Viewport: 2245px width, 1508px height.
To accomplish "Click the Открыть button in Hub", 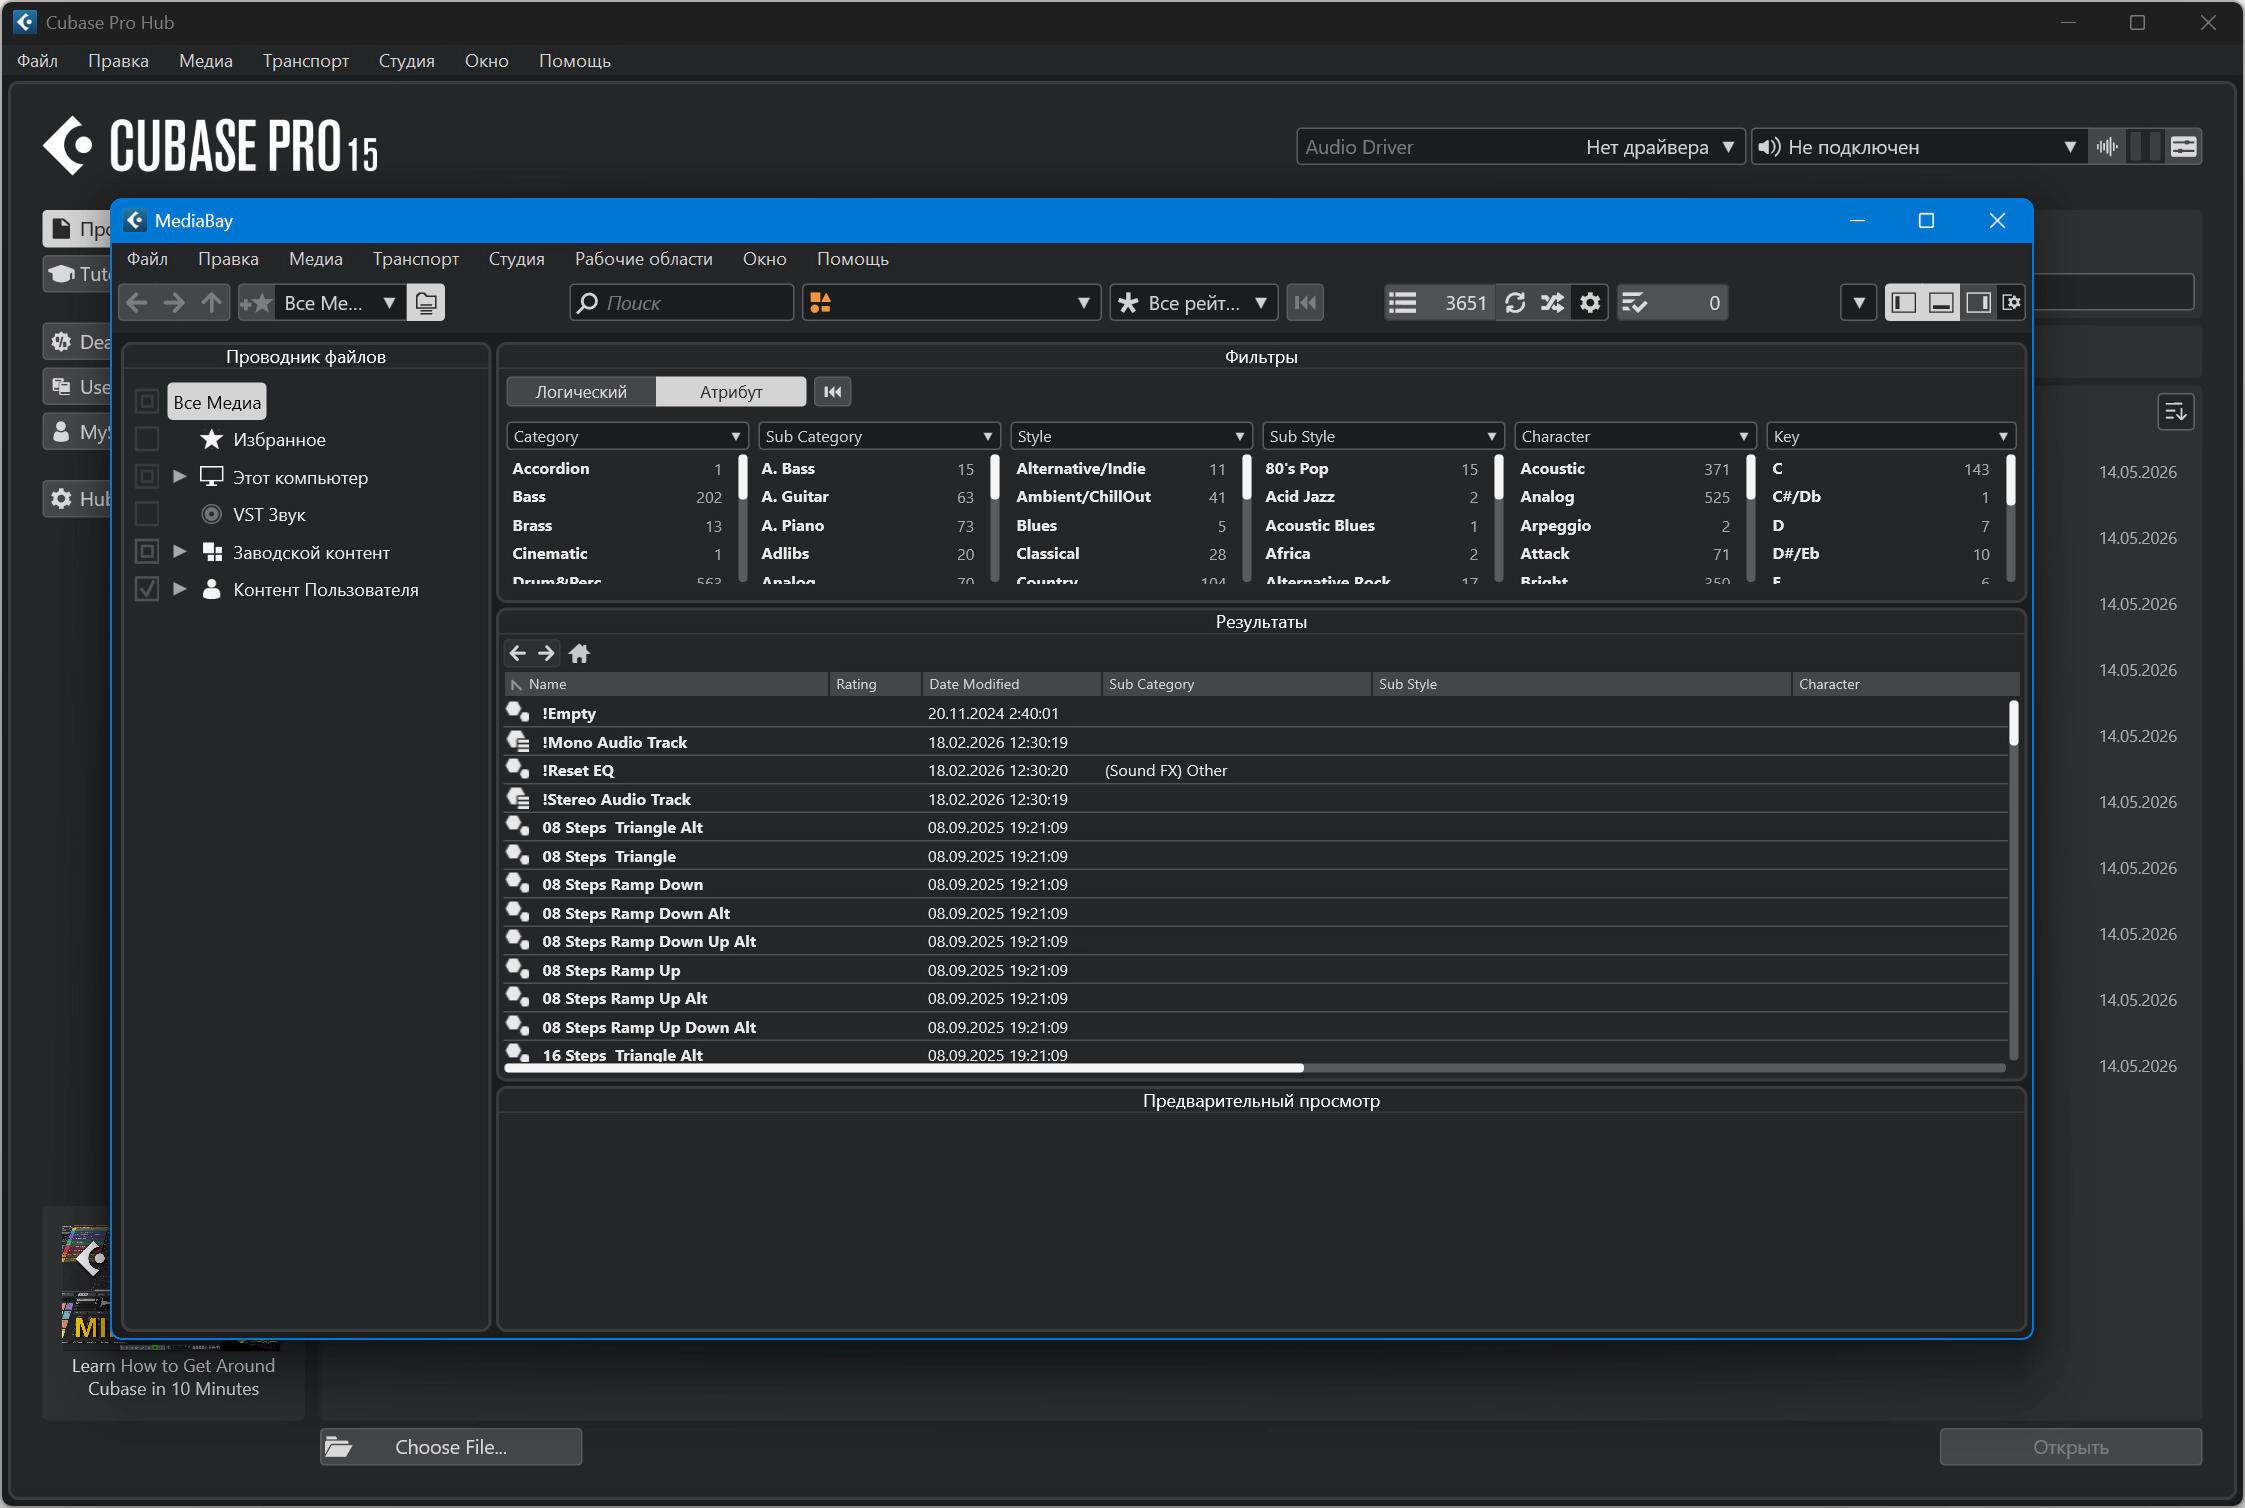I will [x=2070, y=1447].
